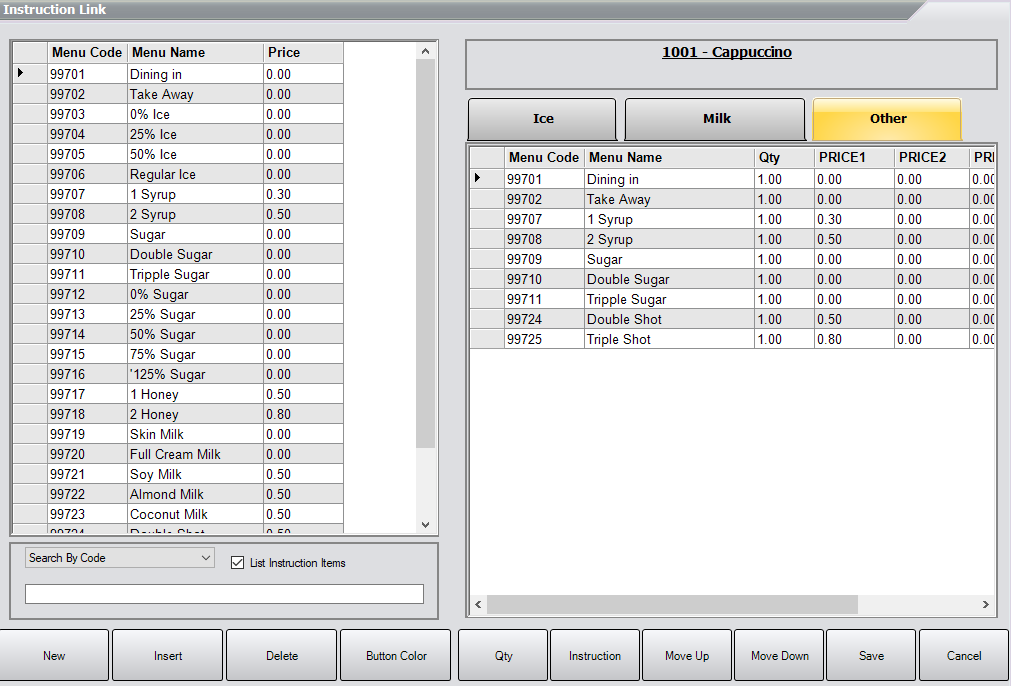This screenshot has width=1011, height=686.
Task: Open the Button Color option
Action: [x=396, y=656]
